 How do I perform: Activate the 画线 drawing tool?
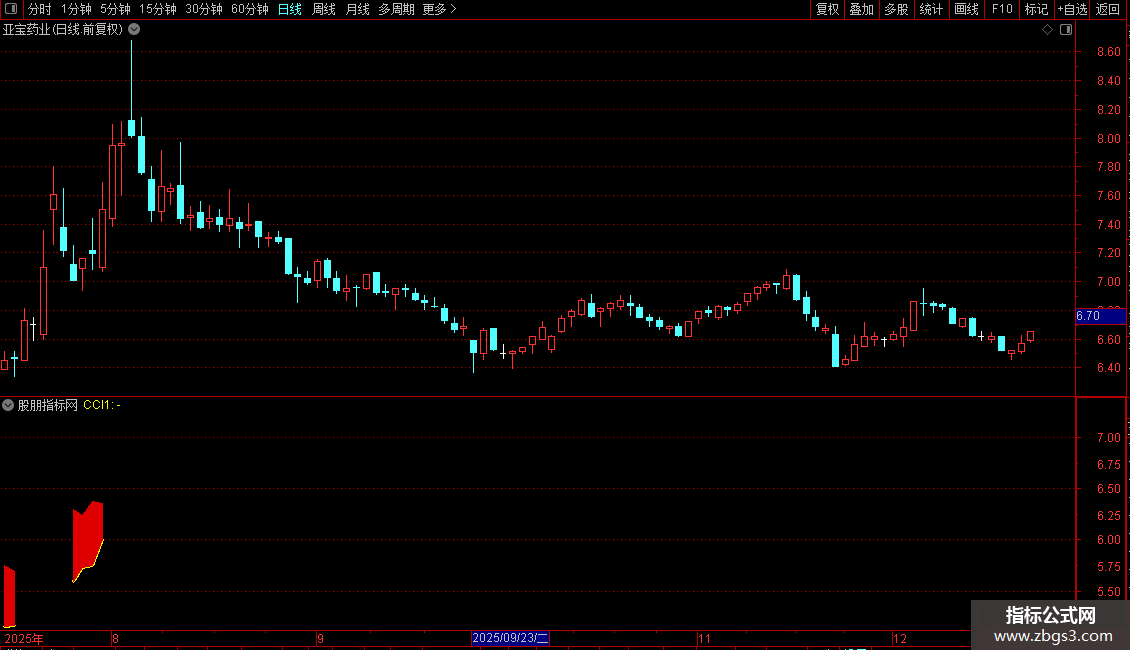[966, 9]
